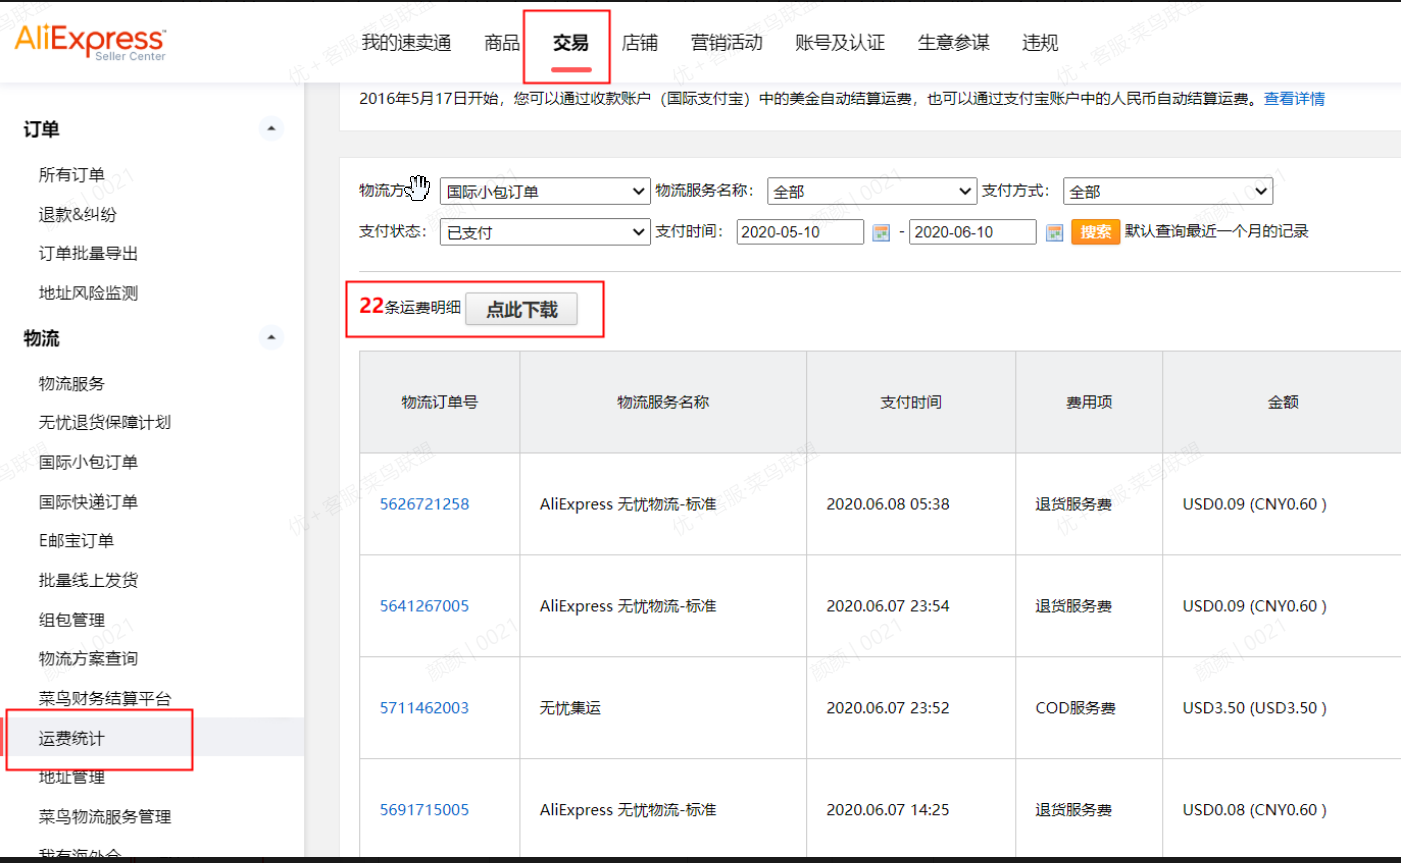Open the 支付方式 dropdown
Viewport: 1401px width, 863px height.
1167,191
